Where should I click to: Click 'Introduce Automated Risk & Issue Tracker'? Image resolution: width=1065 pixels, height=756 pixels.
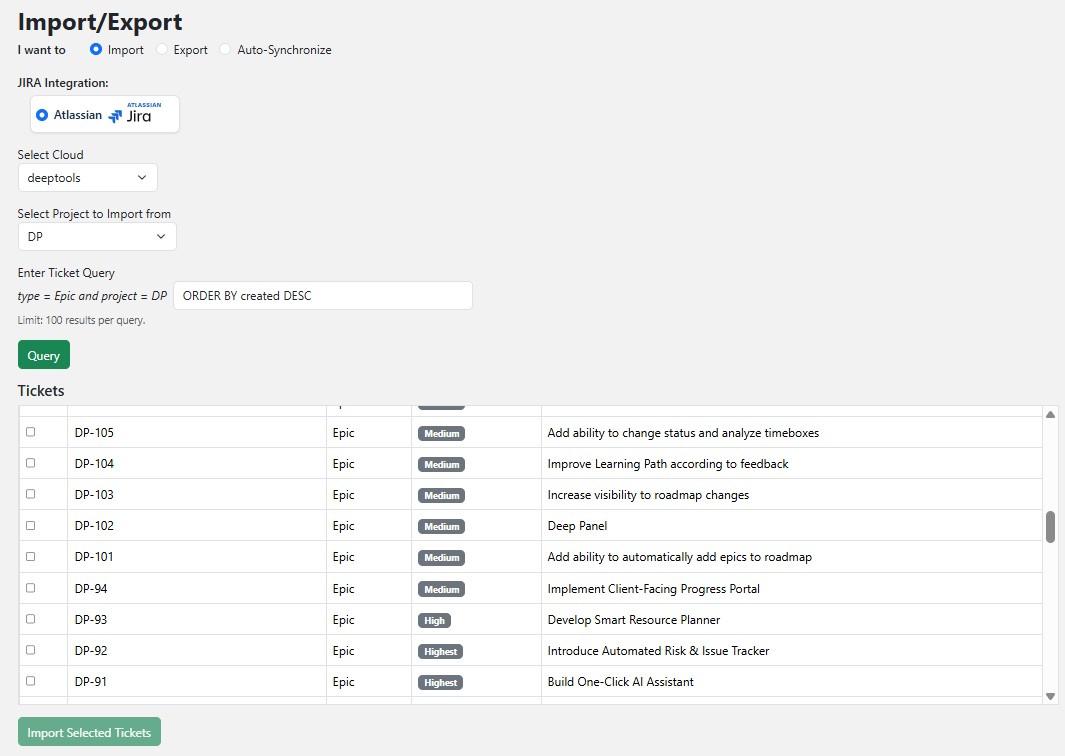[658, 651]
